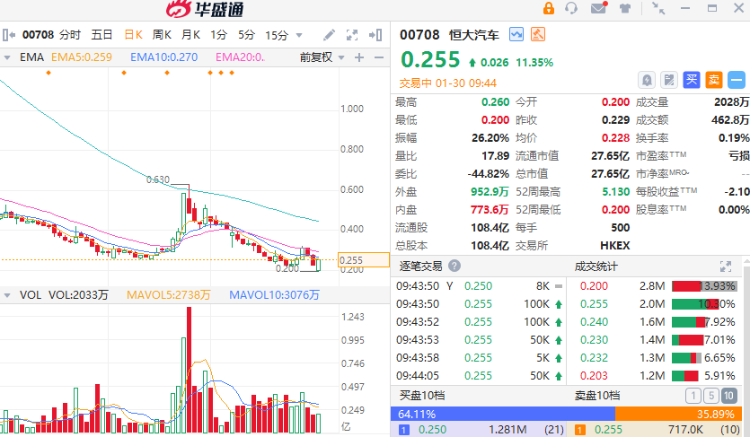Click the EMA10:0.270 indicator label
Image resolution: width=750 pixels, height=437 pixels.
(164, 57)
